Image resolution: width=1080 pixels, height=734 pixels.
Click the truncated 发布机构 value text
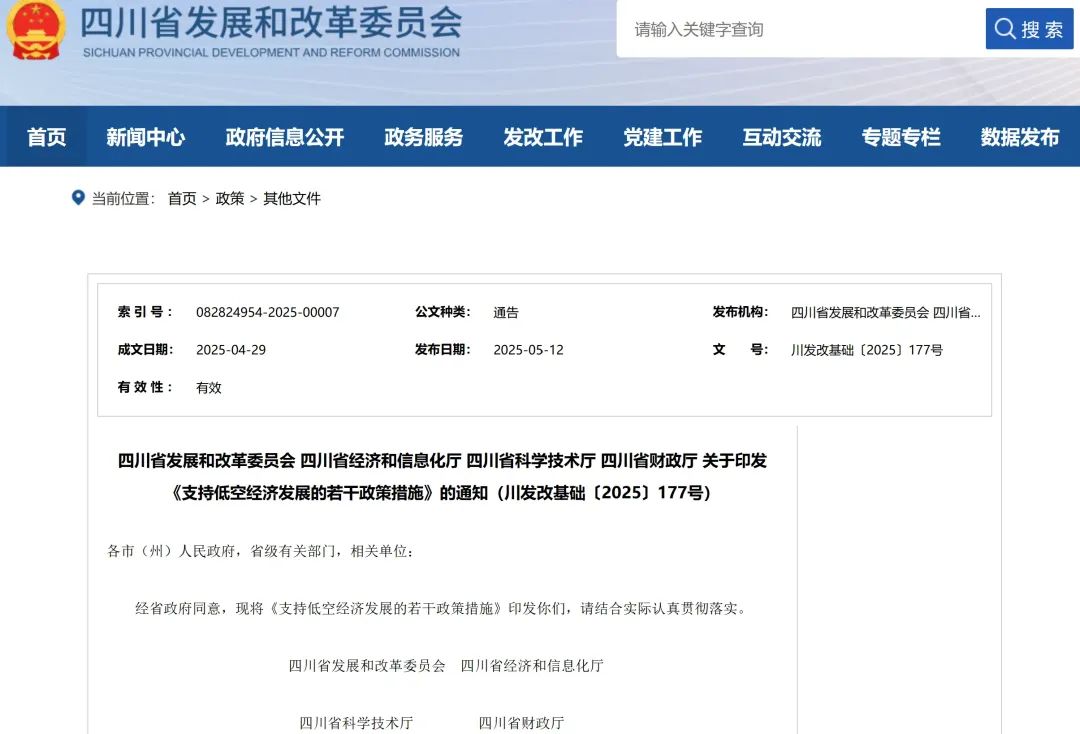885,312
